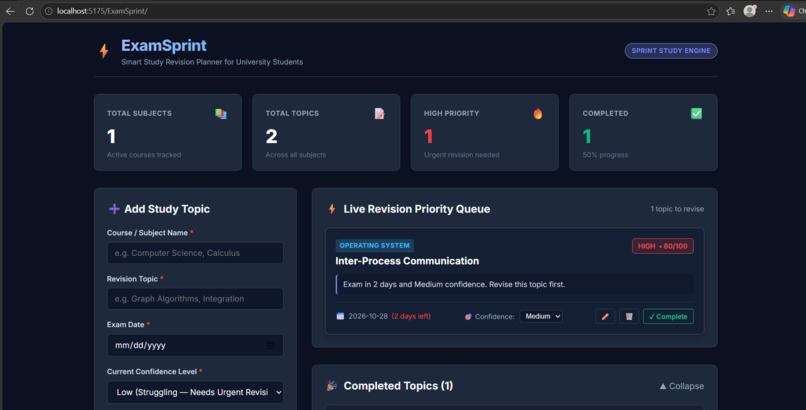Bookmark page with star icon

click(x=711, y=11)
